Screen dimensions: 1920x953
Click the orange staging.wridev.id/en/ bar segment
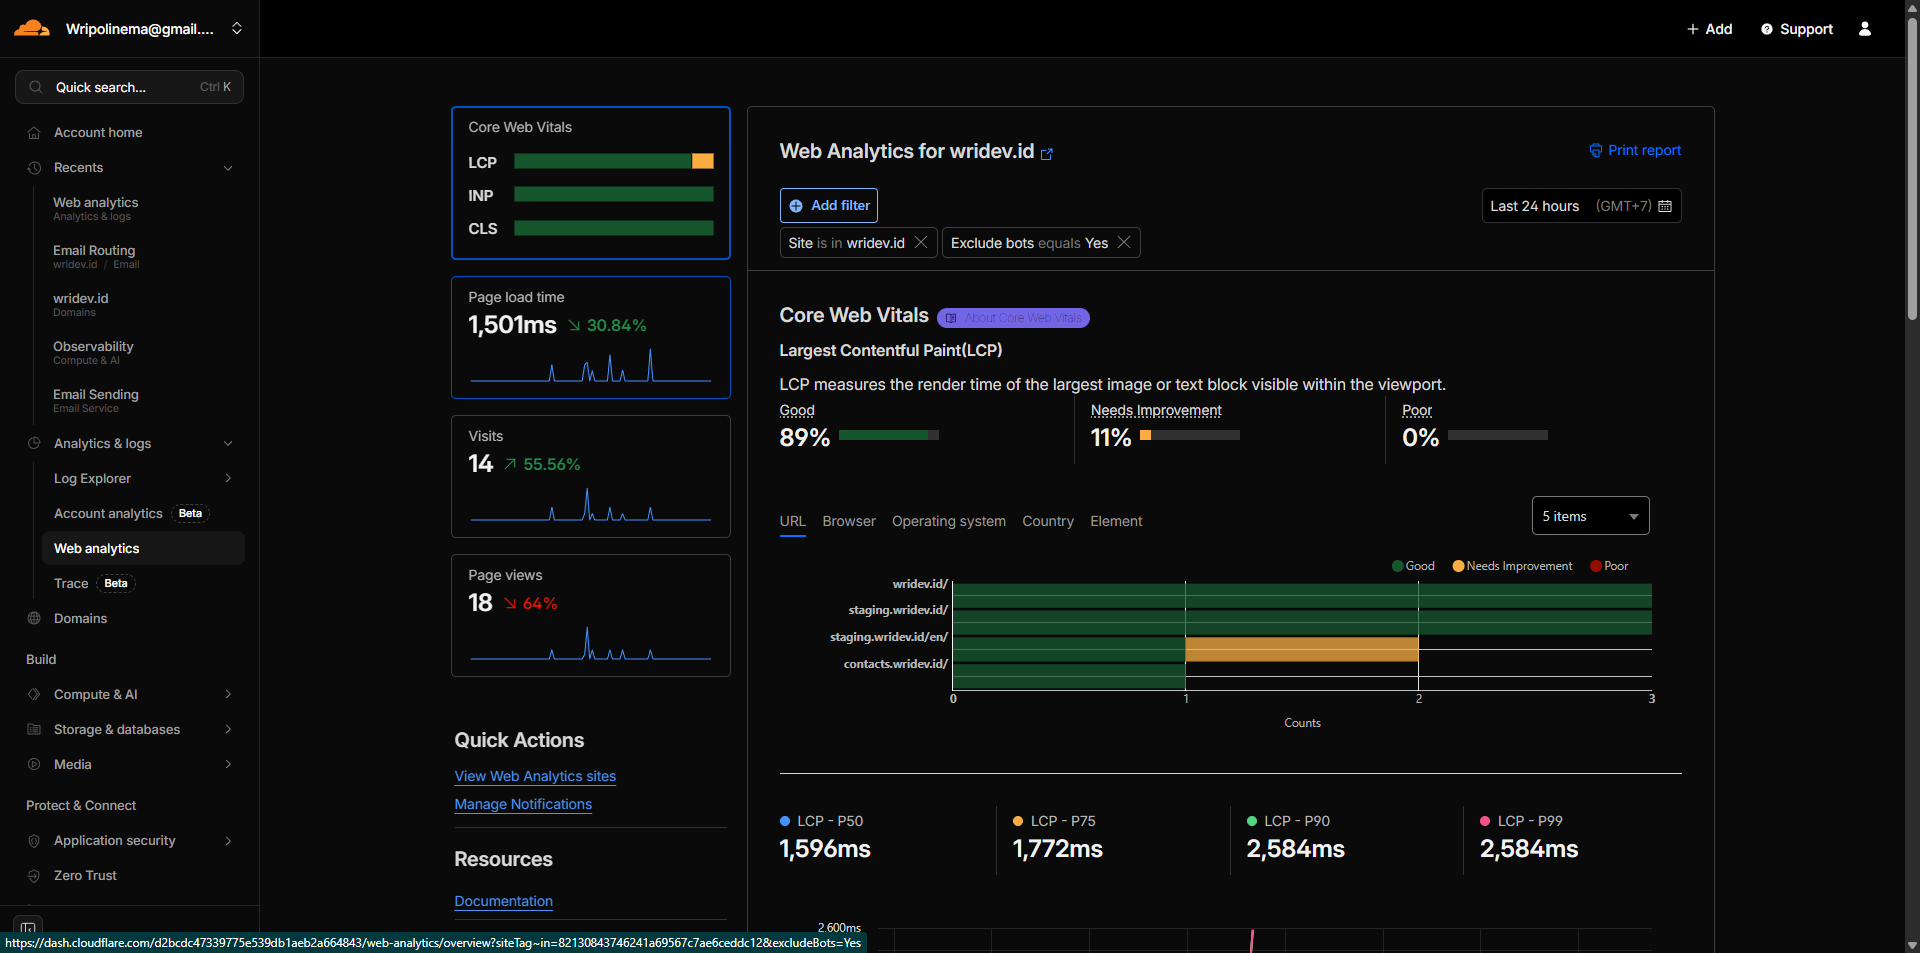1301,650
